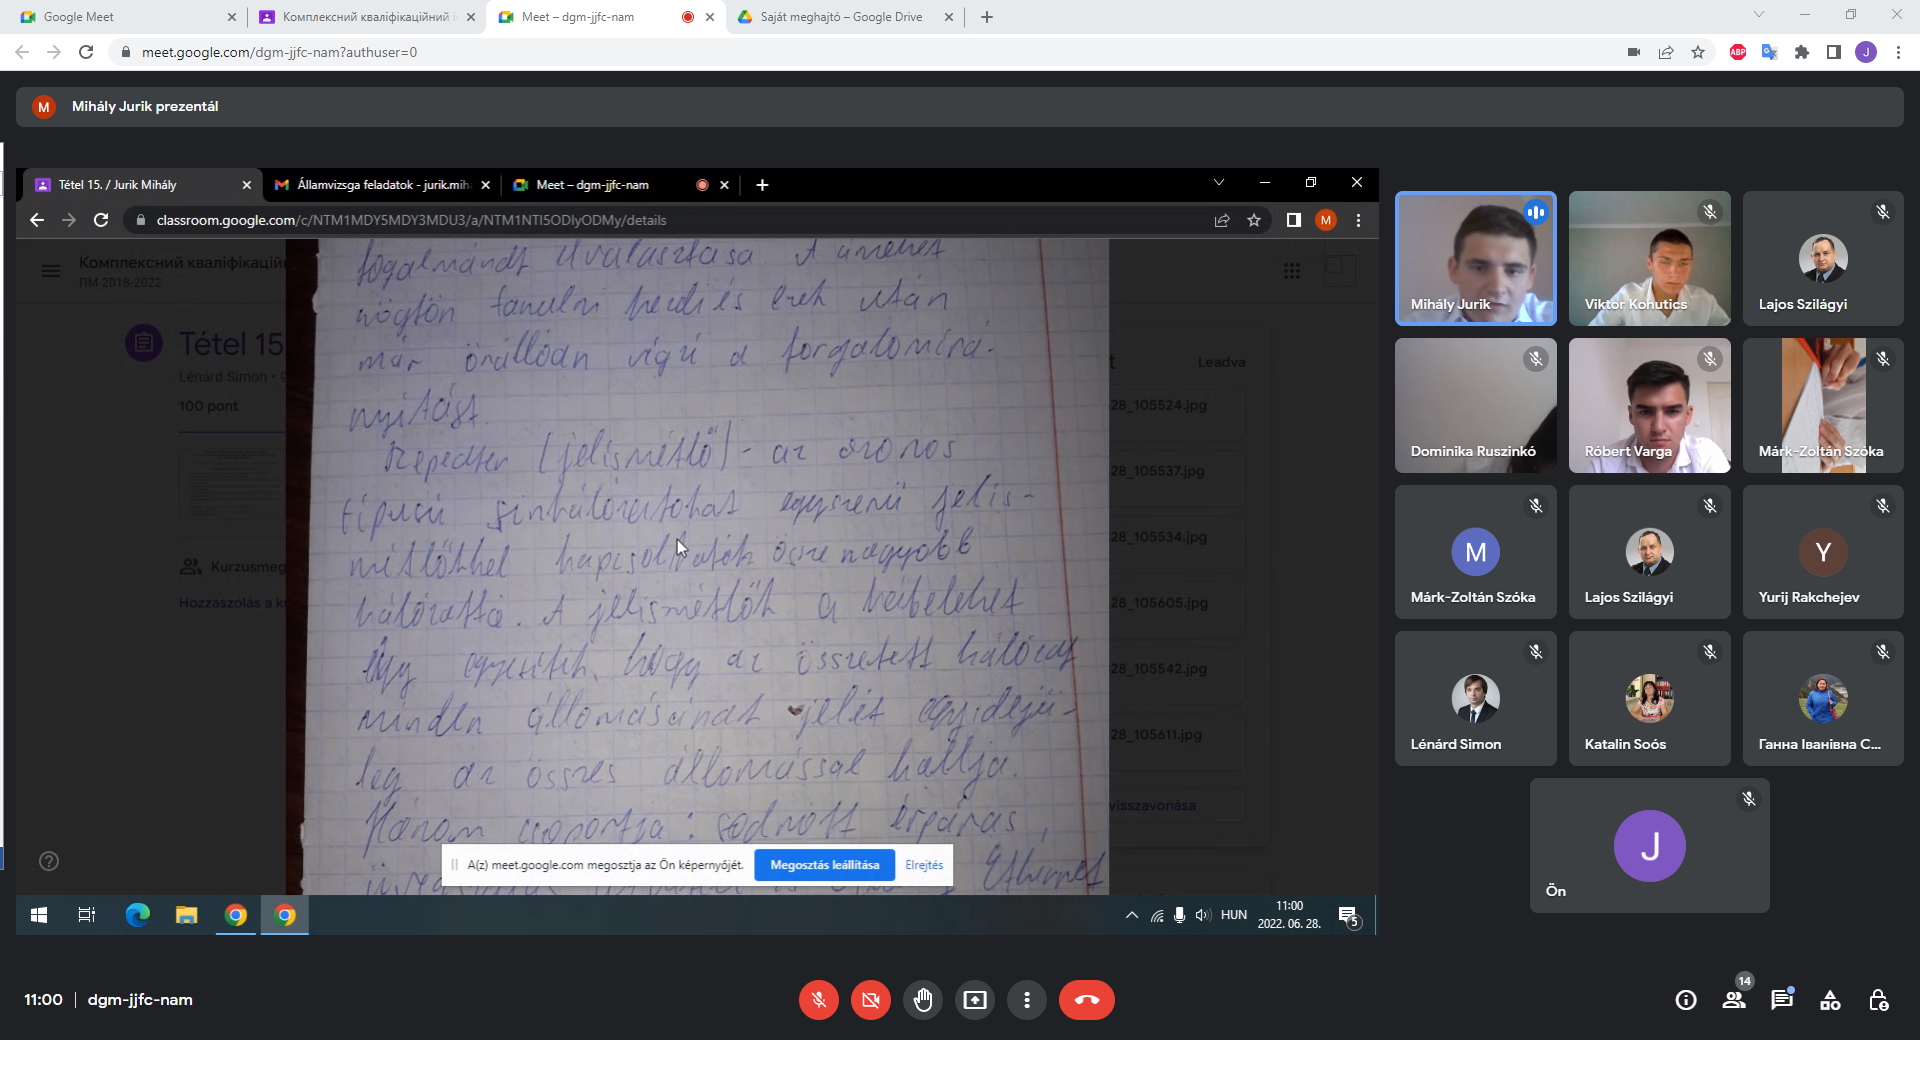Expand the outer browser tab search chevron
The height and width of the screenshot is (1078, 1920).
[x=1759, y=15]
